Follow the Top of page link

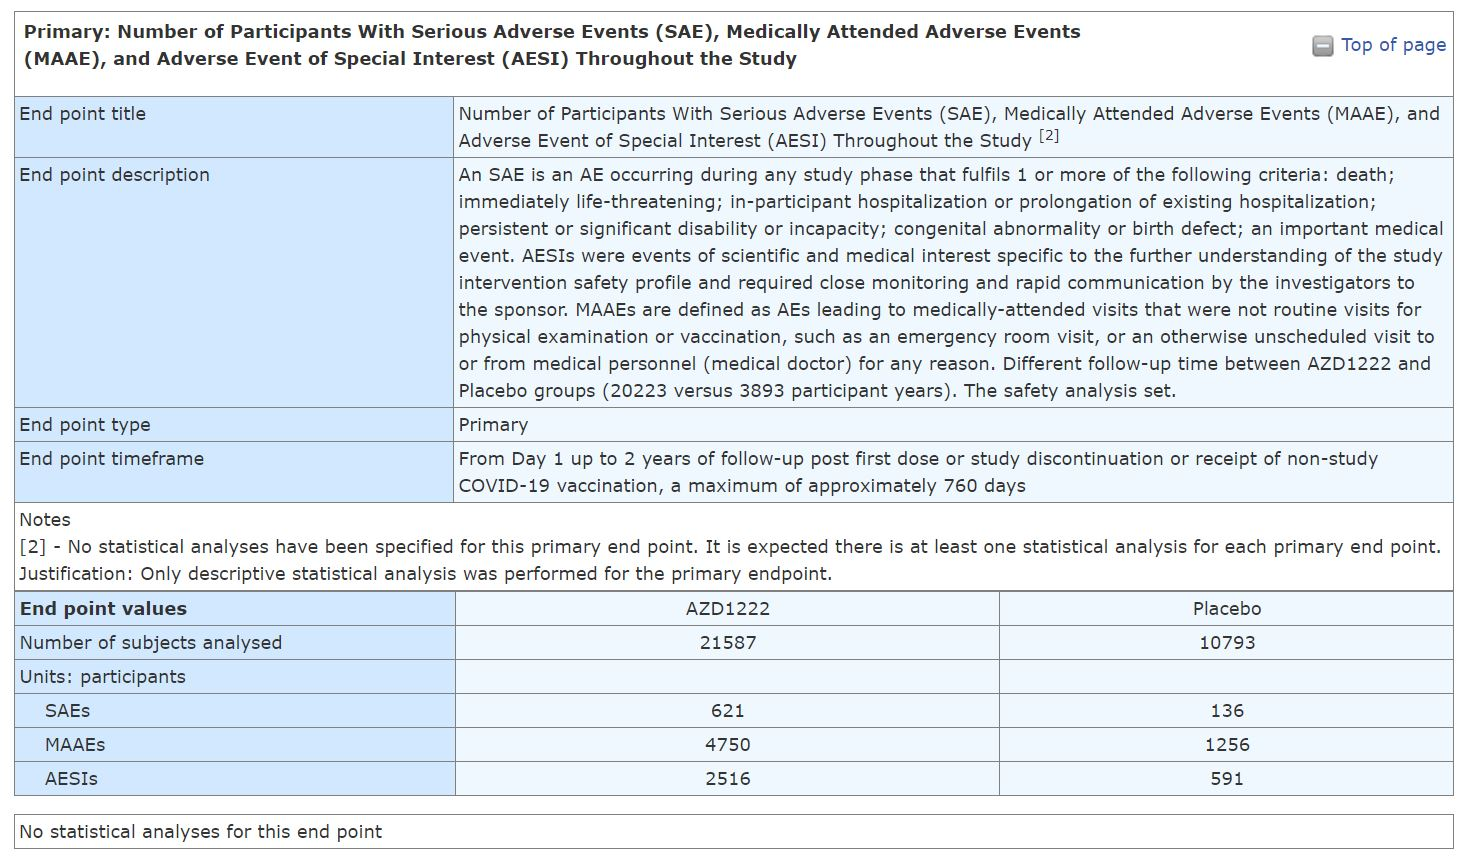(1393, 45)
